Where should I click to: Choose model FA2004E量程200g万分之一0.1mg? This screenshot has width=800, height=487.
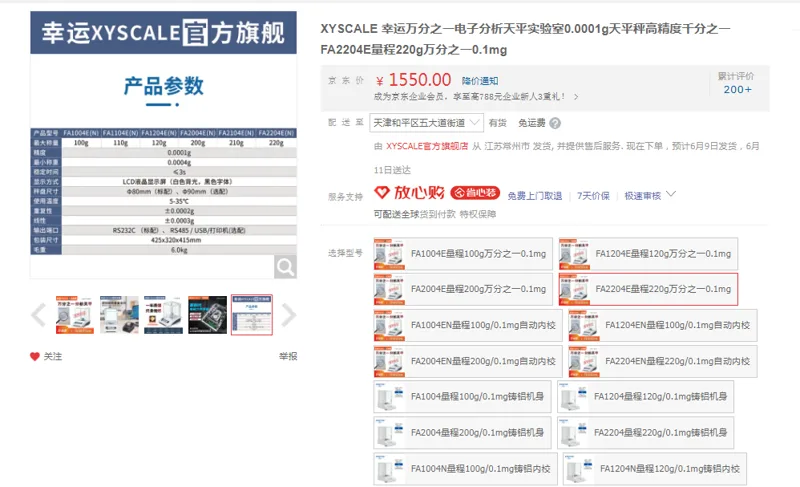463,289
